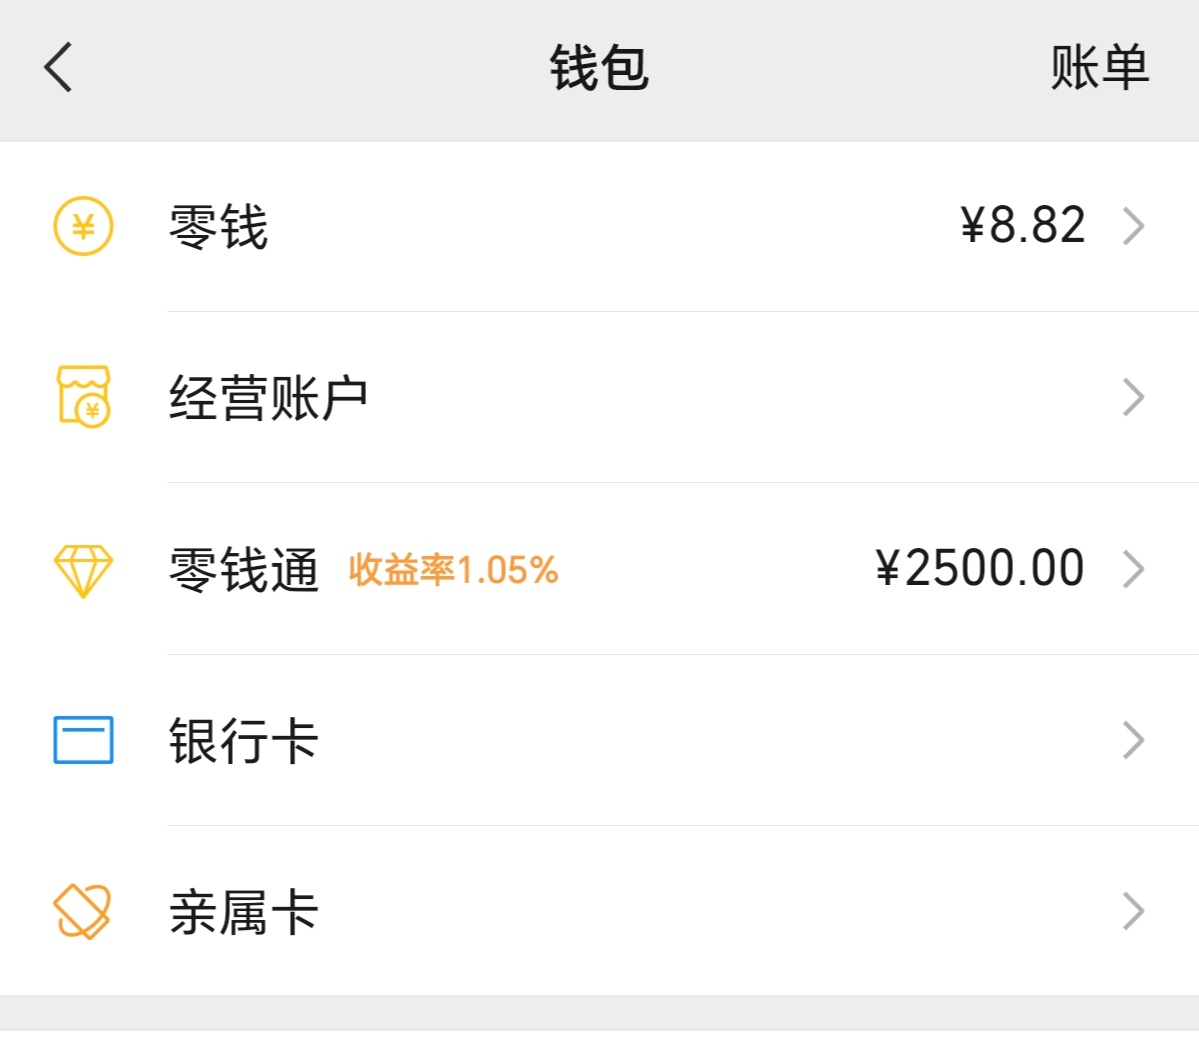Select the 零钱通 label

pyautogui.click(x=243, y=570)
